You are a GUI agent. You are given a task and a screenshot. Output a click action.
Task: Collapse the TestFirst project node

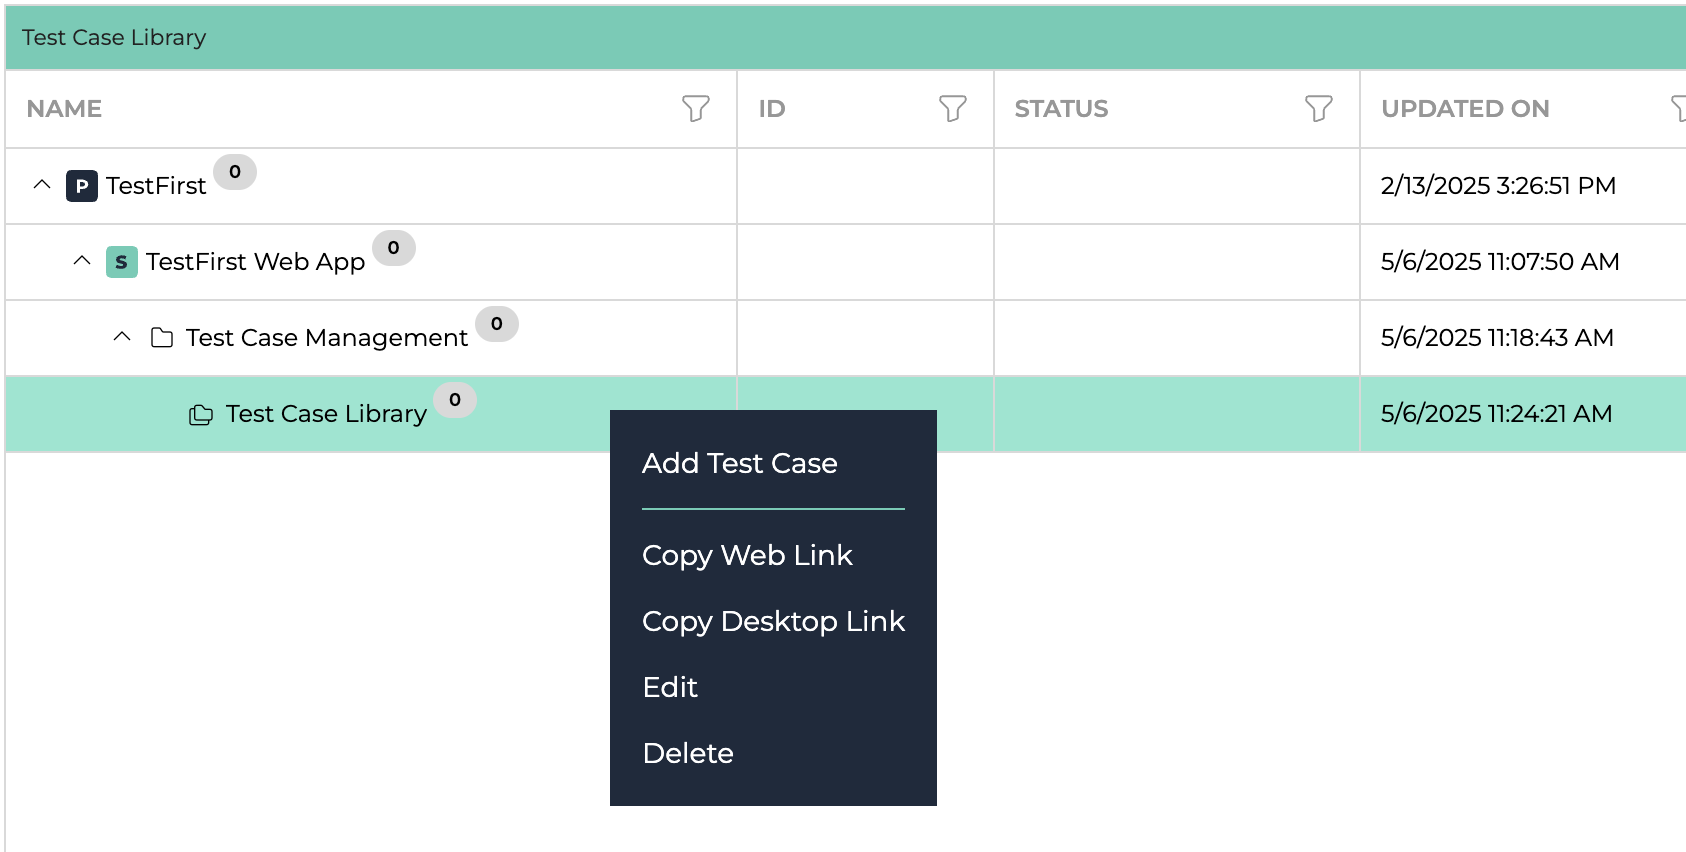[42, 185]
